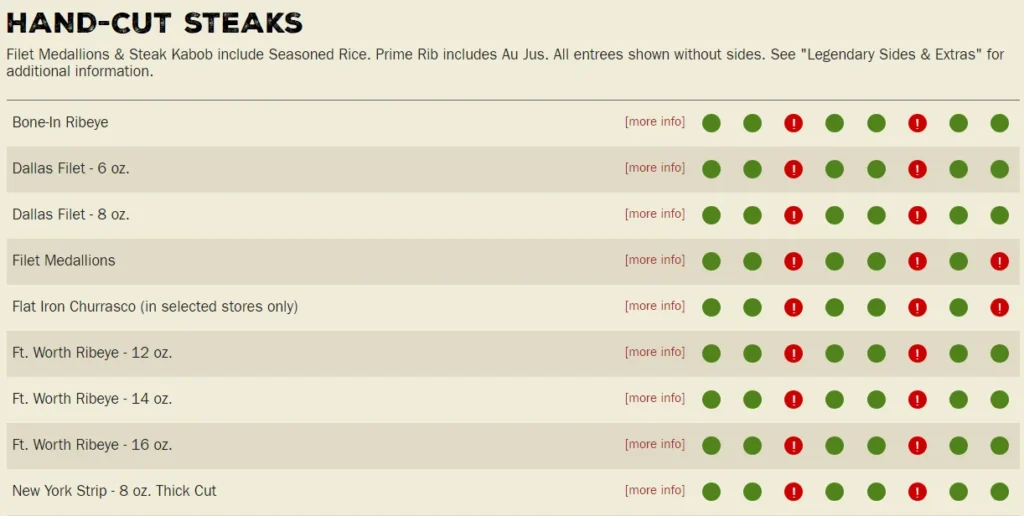Click second red alert icon in Dallas Filet 8 oz. row

[x=917, y=215]
